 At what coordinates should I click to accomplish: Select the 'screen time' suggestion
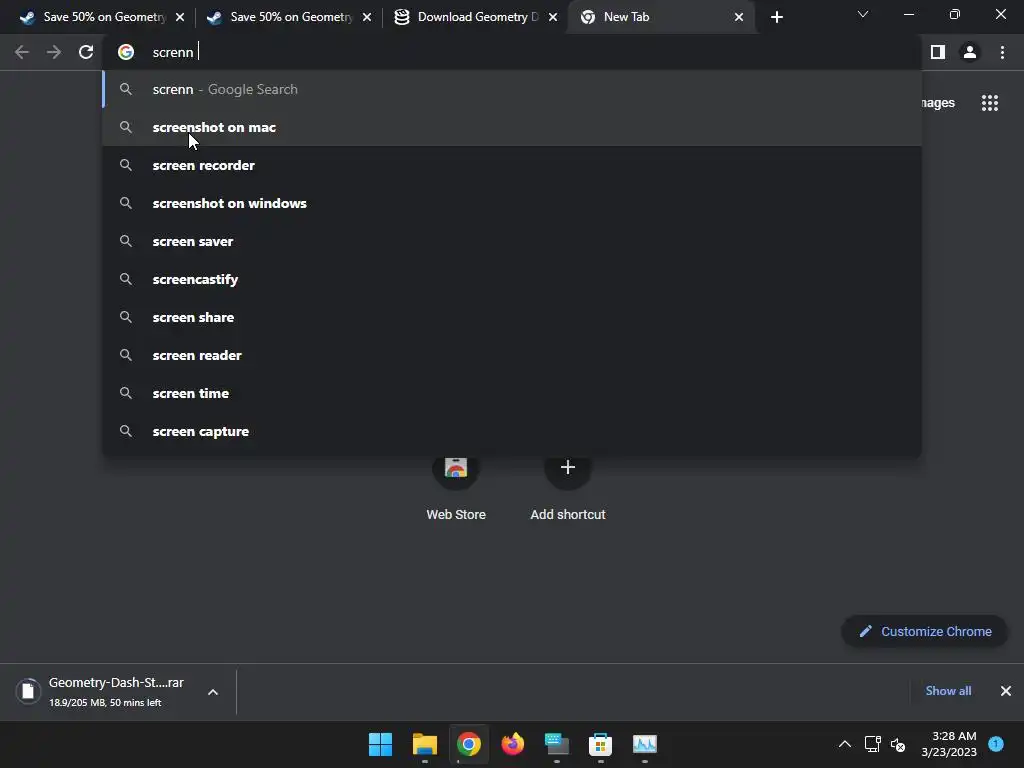tap(512, 392)
